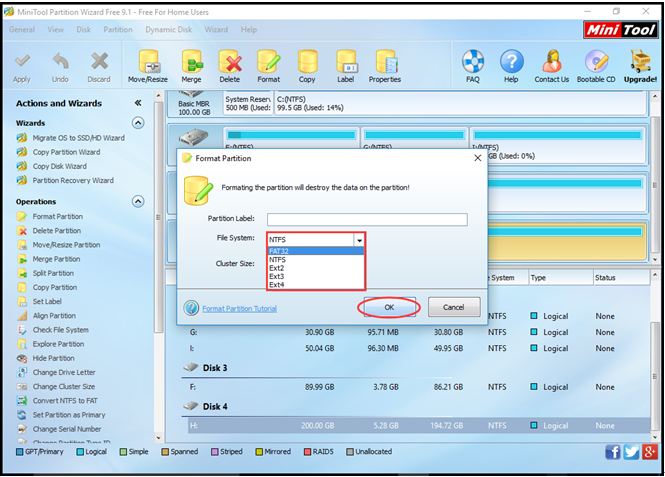Image resolution: width=665 pixels, height=477 pixels.
Task: Select the Merge toolbar icon
Action: click(x=192, y=62)
